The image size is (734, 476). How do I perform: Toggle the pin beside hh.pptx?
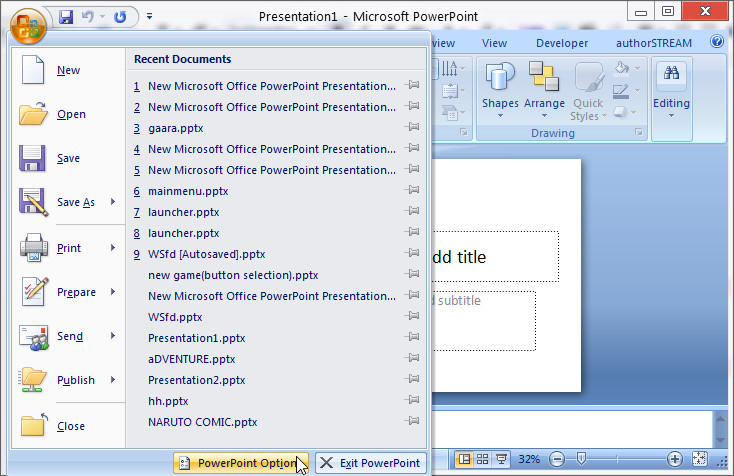click(x=412, y=400)
